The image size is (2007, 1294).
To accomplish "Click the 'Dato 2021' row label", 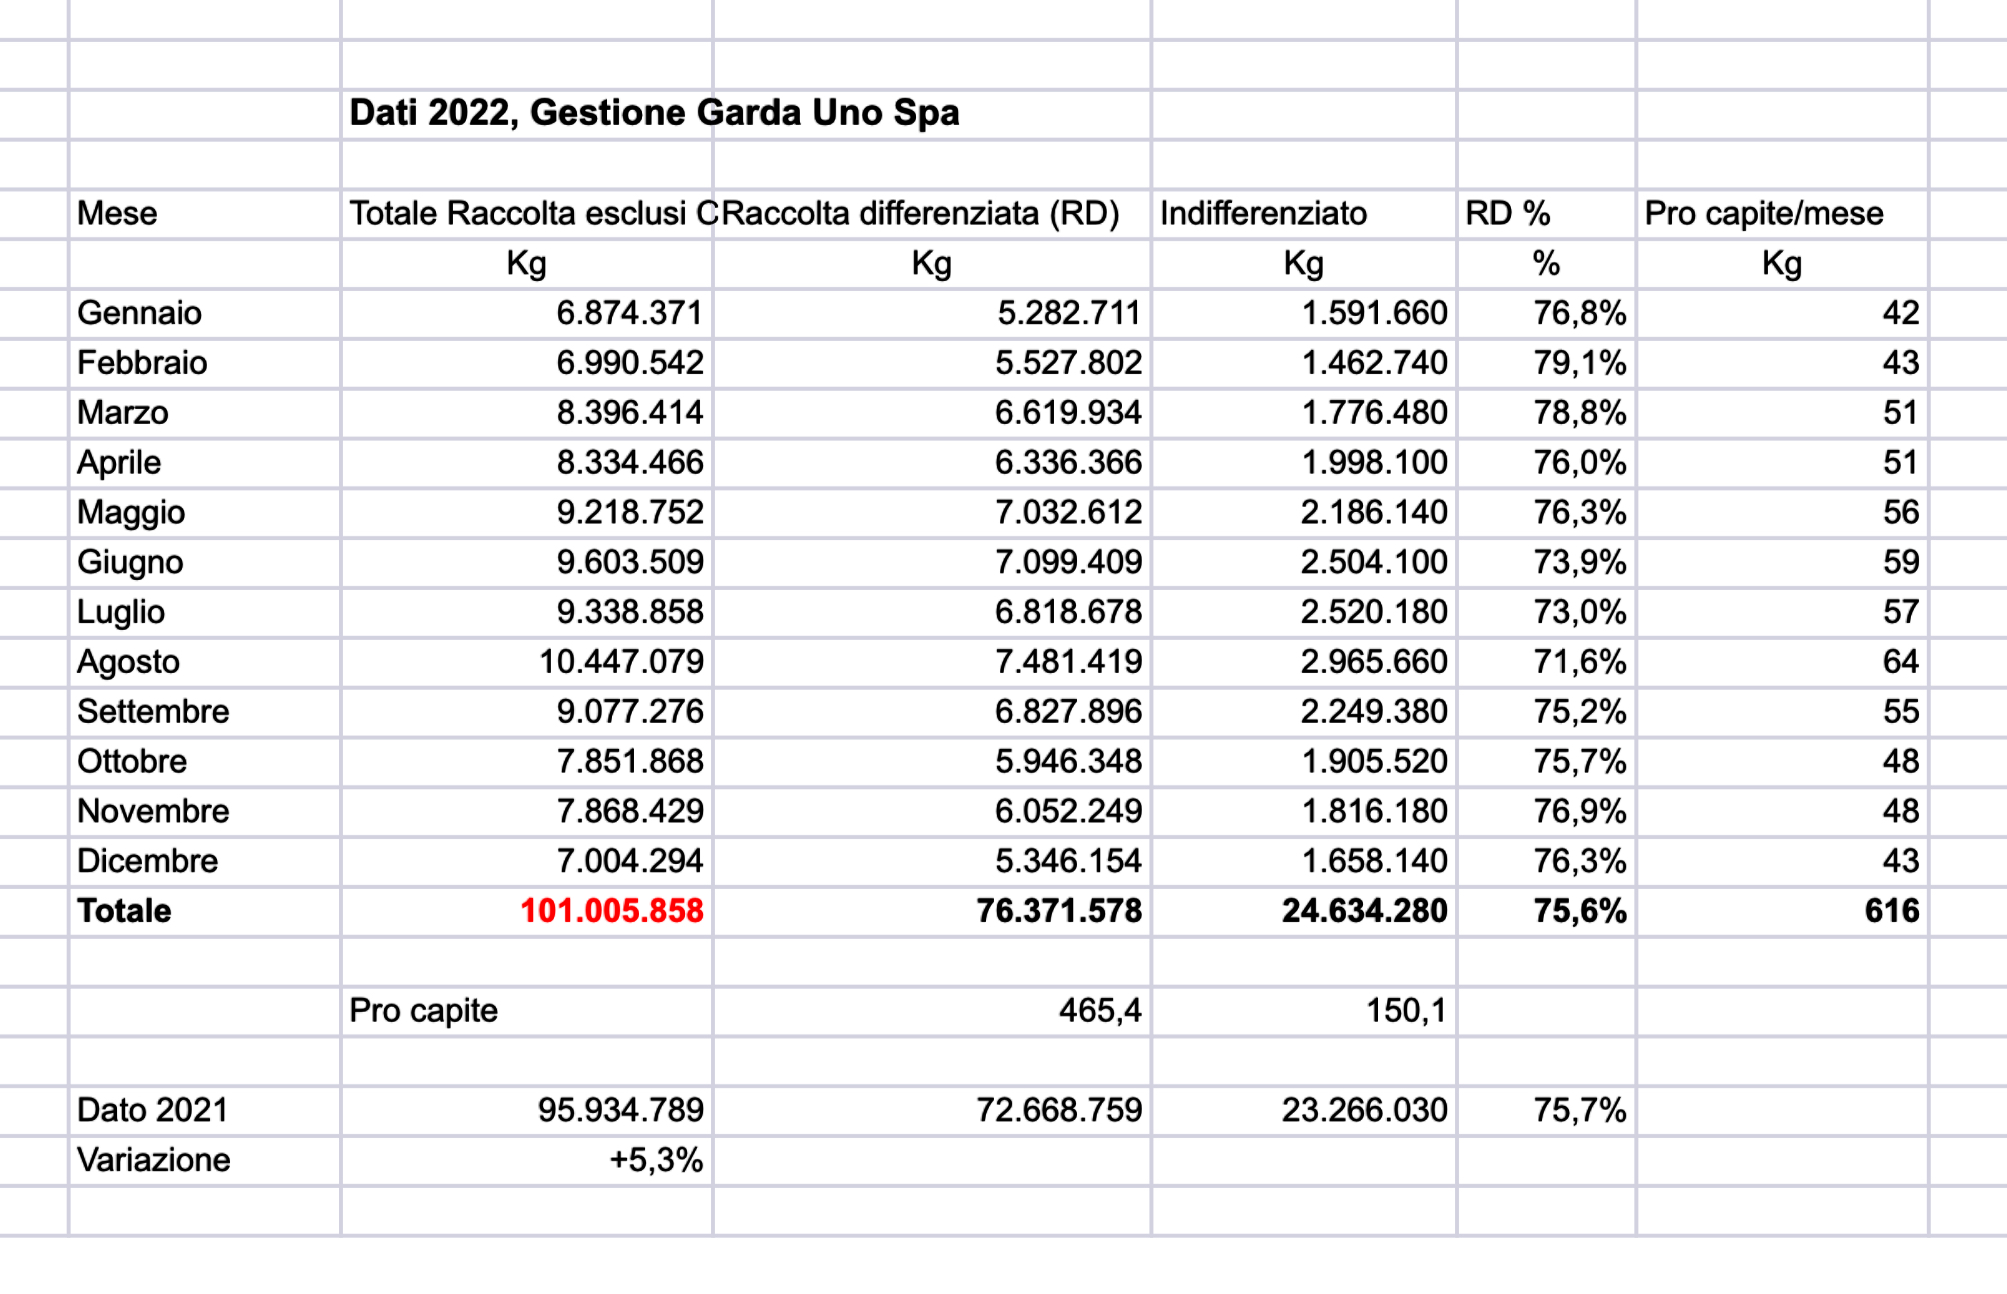I will coord(152,1110).
